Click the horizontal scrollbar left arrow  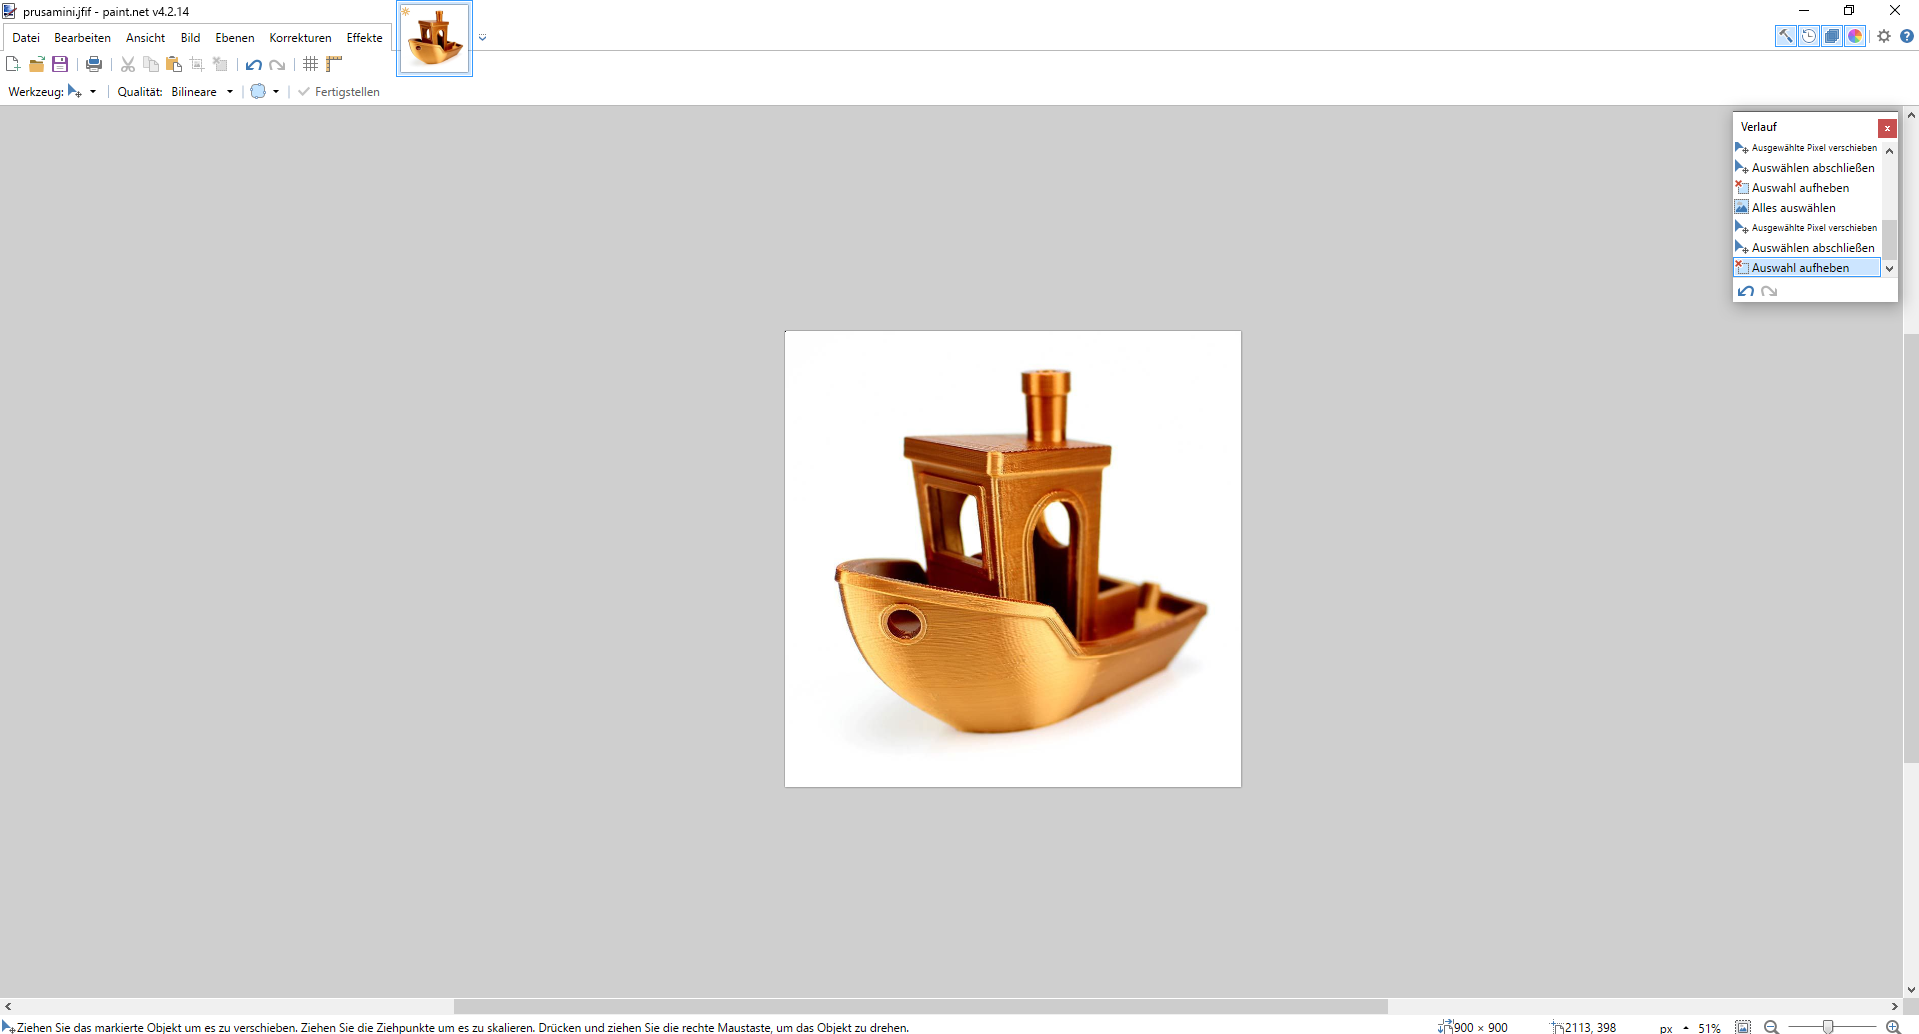tap(8, 1006)
